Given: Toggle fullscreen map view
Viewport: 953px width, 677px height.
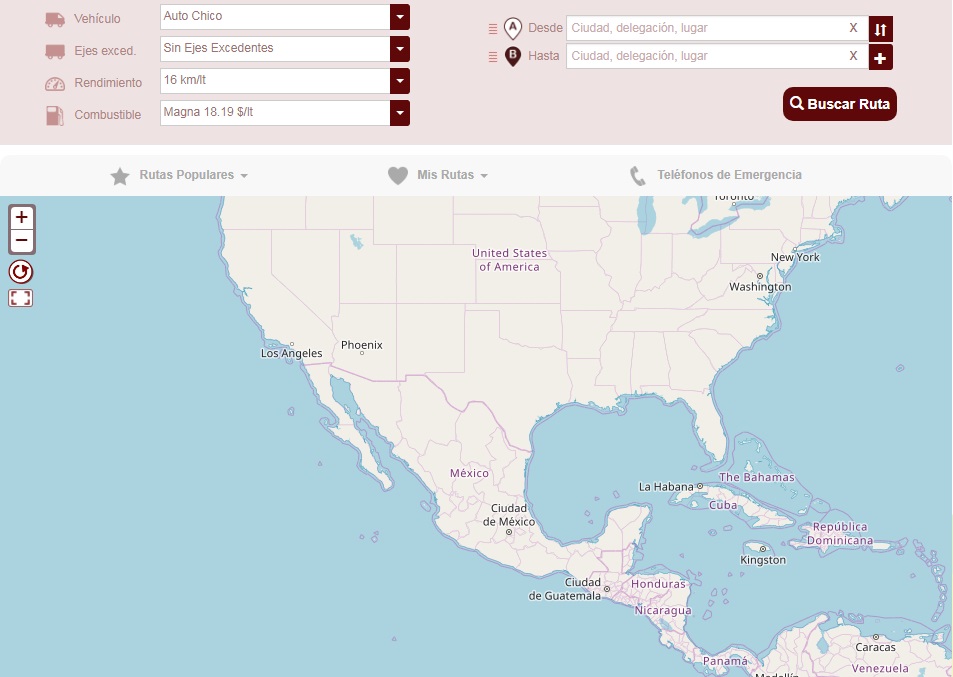Looking at the screenshot, I should [21, 298].
